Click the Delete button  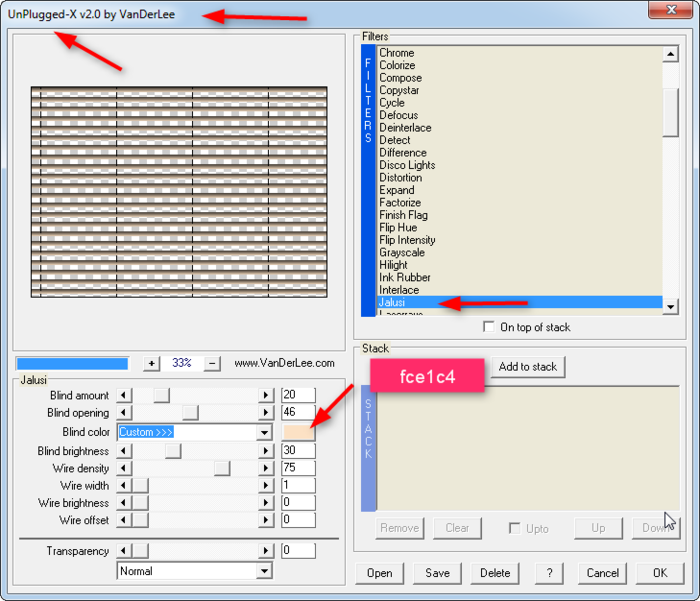[495, 573]
